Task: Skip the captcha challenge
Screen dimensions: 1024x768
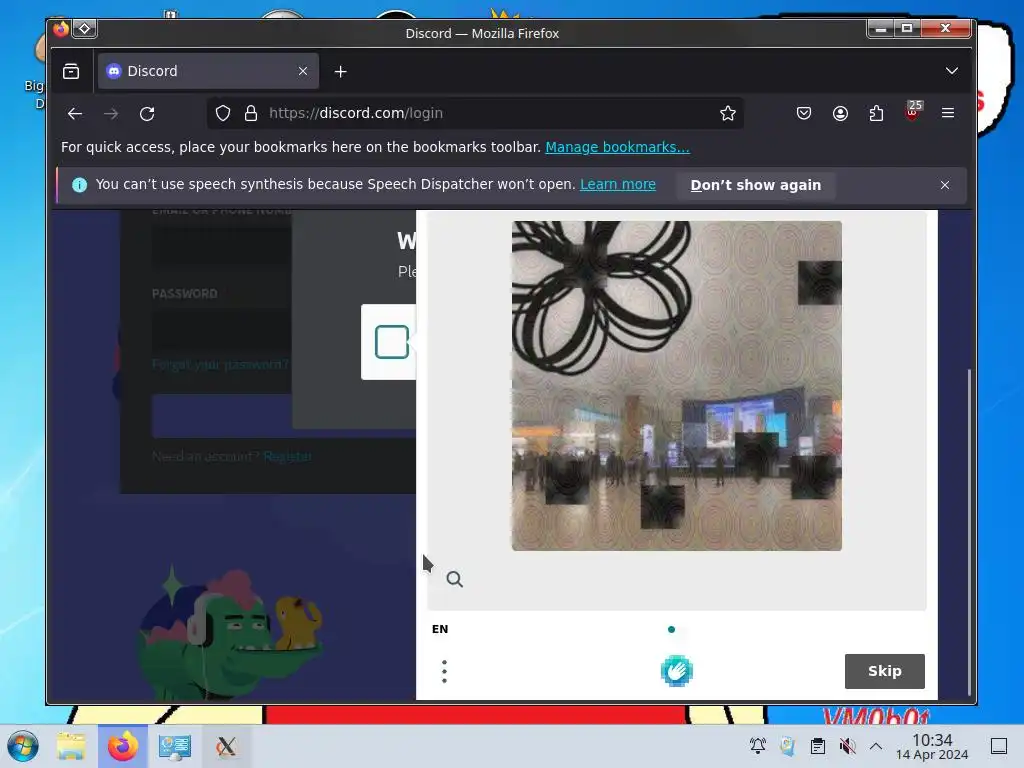Action: click(x=884, y=671)
